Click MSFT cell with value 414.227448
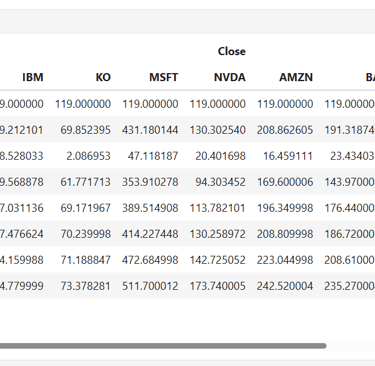Viewport: 375px width, 366px height. (x=150, y=234)
